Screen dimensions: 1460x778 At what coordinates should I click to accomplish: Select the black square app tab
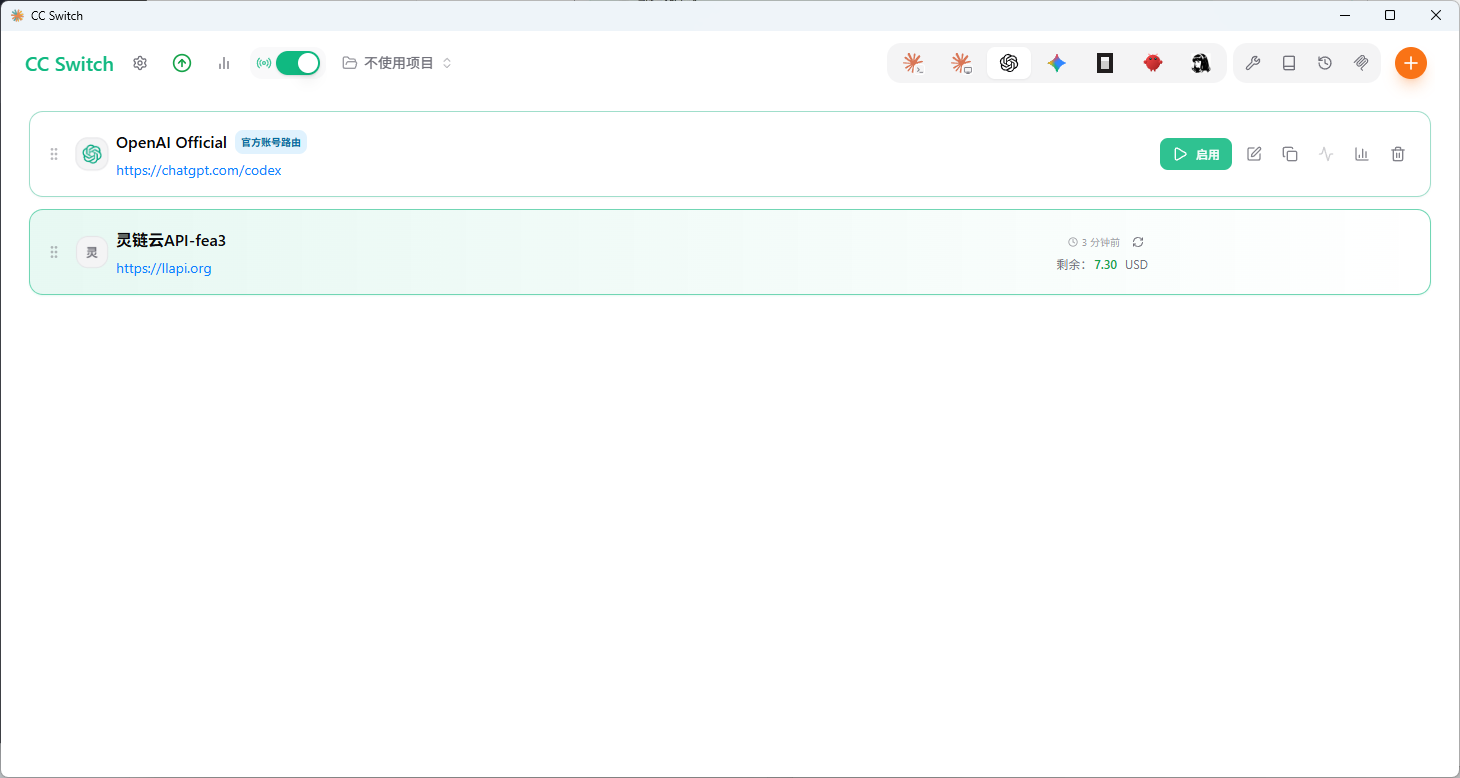1105,63
